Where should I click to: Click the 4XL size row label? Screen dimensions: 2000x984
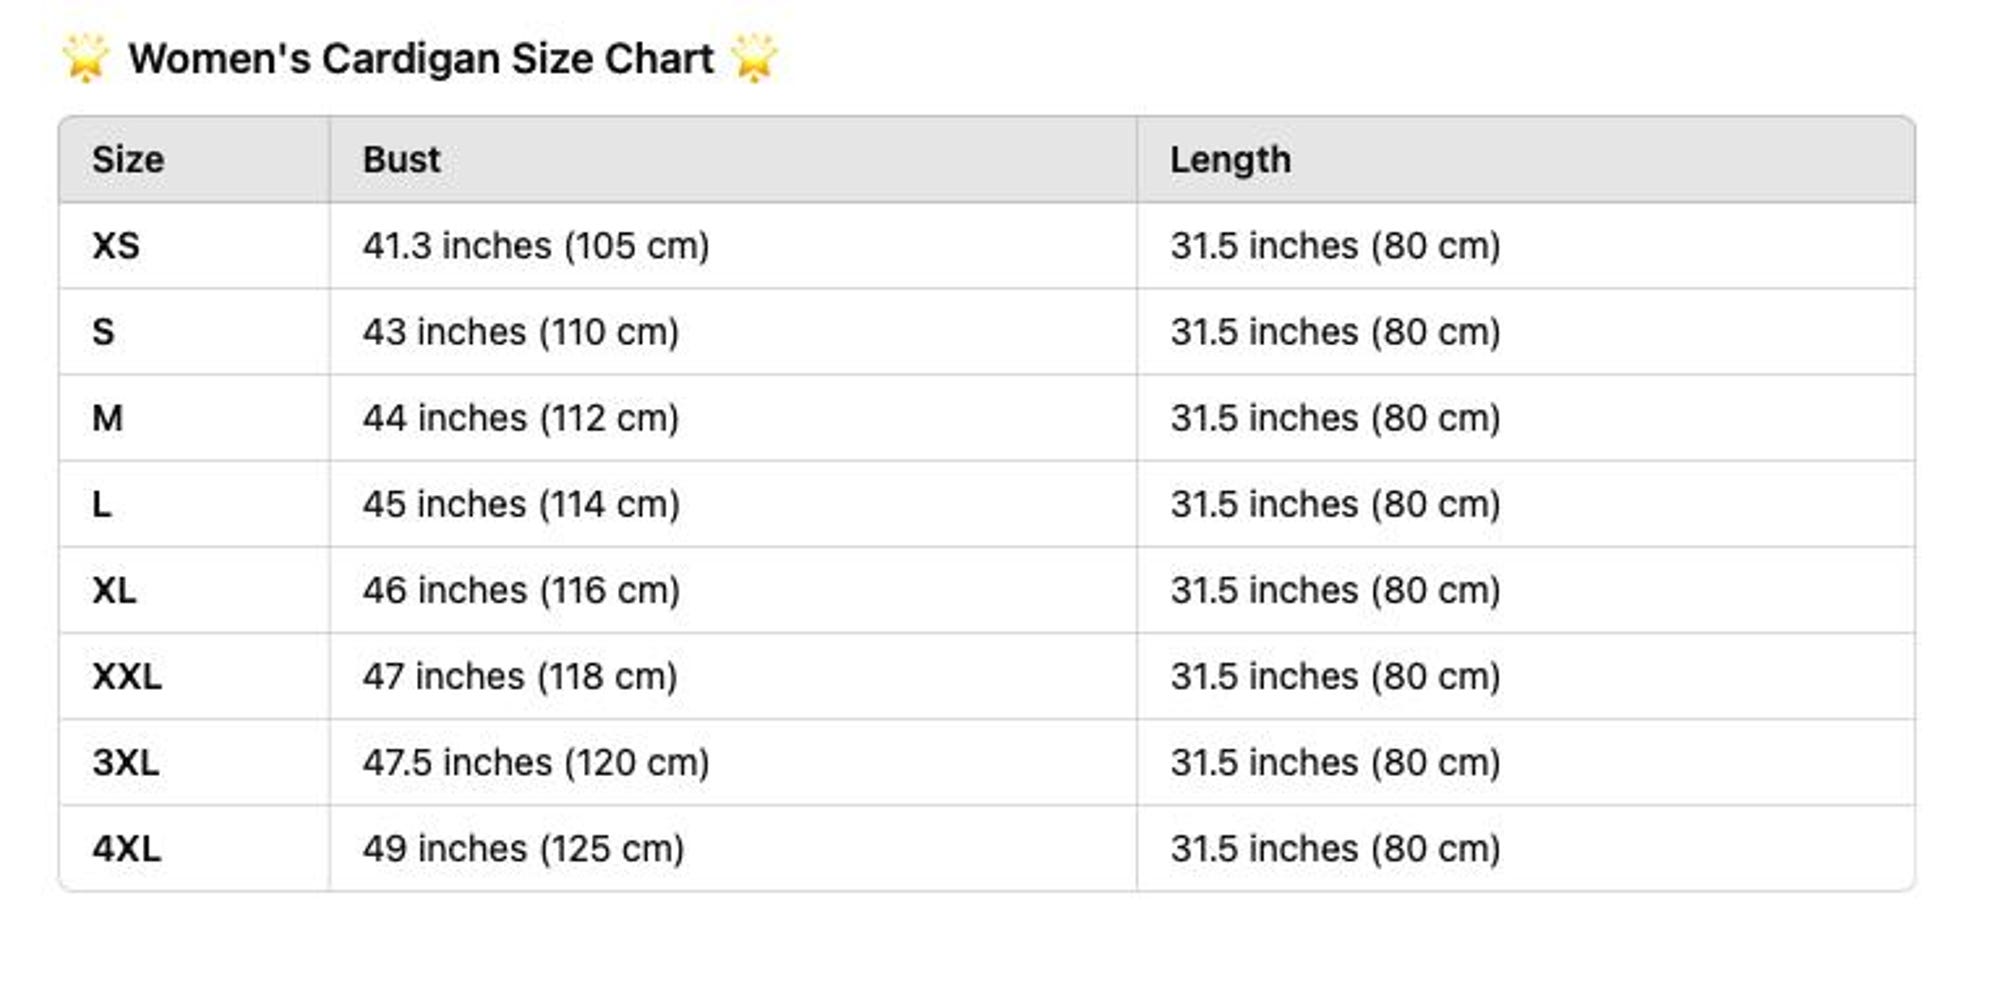coord(127,849)
